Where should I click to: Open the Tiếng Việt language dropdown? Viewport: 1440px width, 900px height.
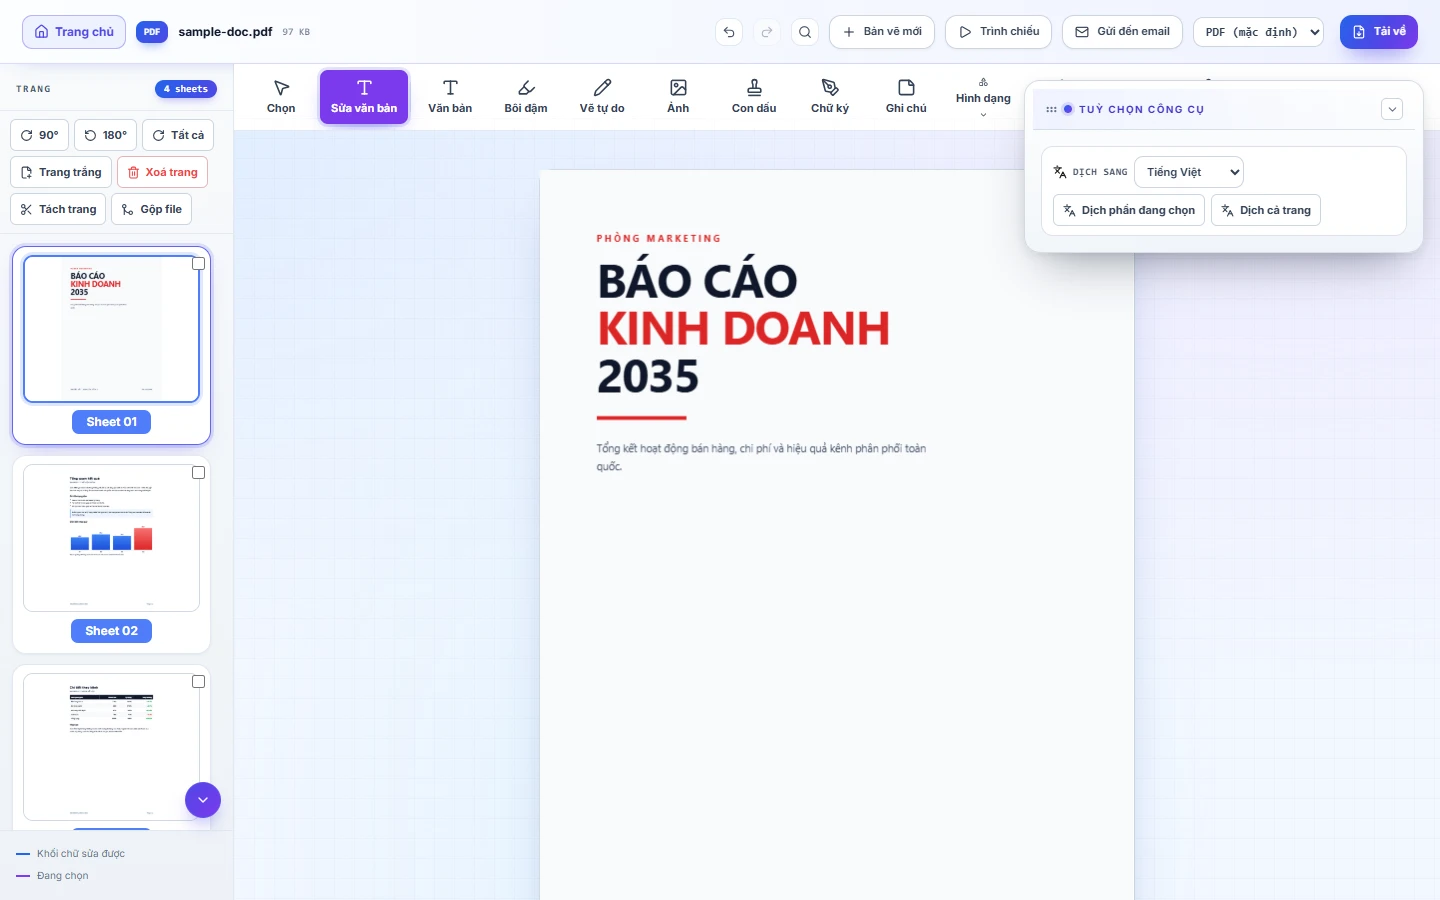pos(1189,172)
